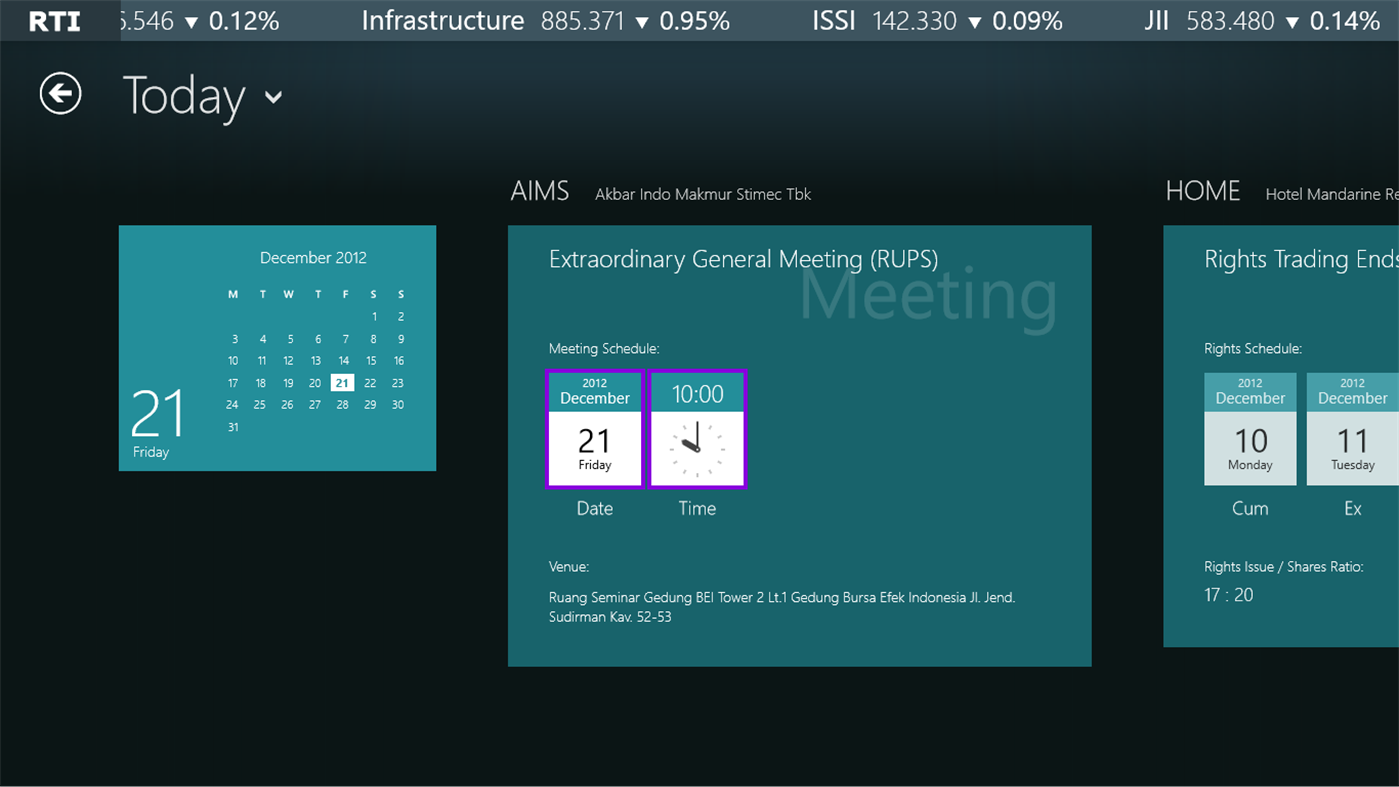Image resolution: width=1399 pixels, height=787 pixels.
Task: Click the Date tile showing Friday 21
Action: (x=595, y=429)
